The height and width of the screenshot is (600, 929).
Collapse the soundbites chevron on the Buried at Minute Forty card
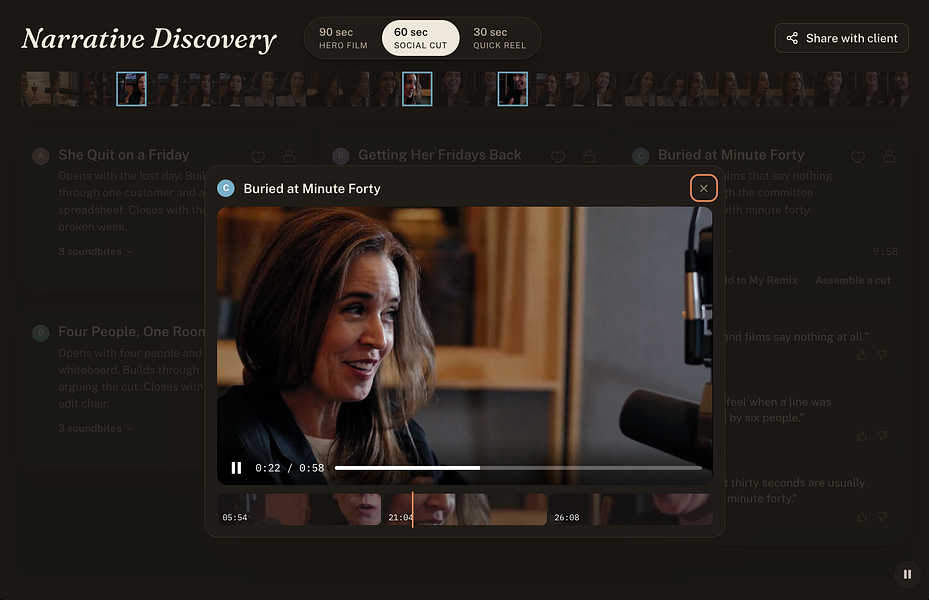(x=729, y=252)
